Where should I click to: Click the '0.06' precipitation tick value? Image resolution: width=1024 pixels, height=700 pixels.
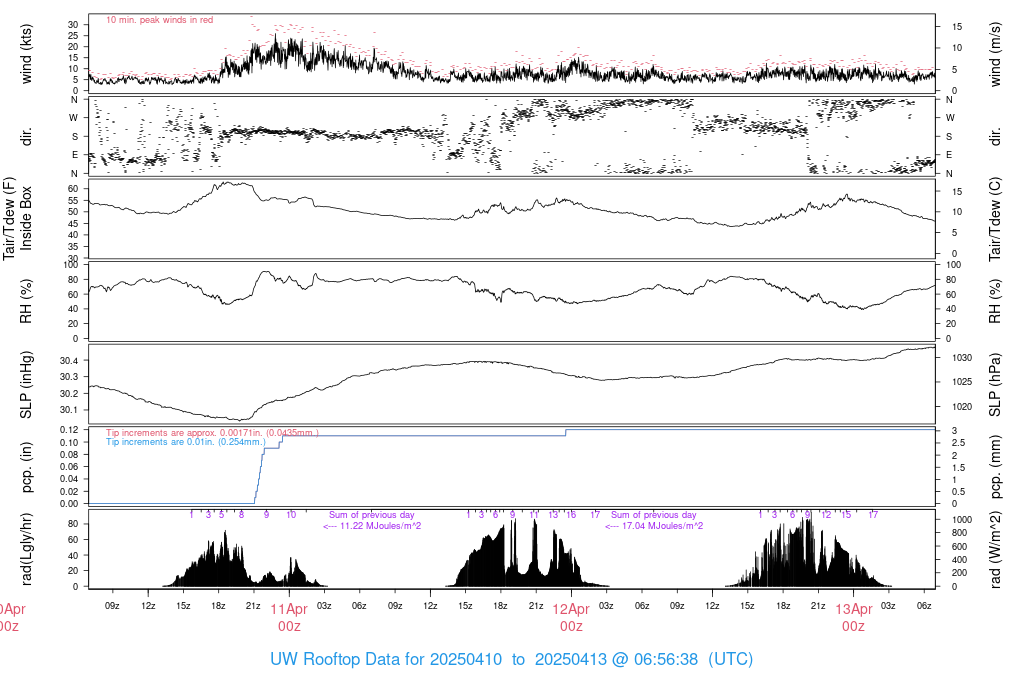[x=69, y=466]
